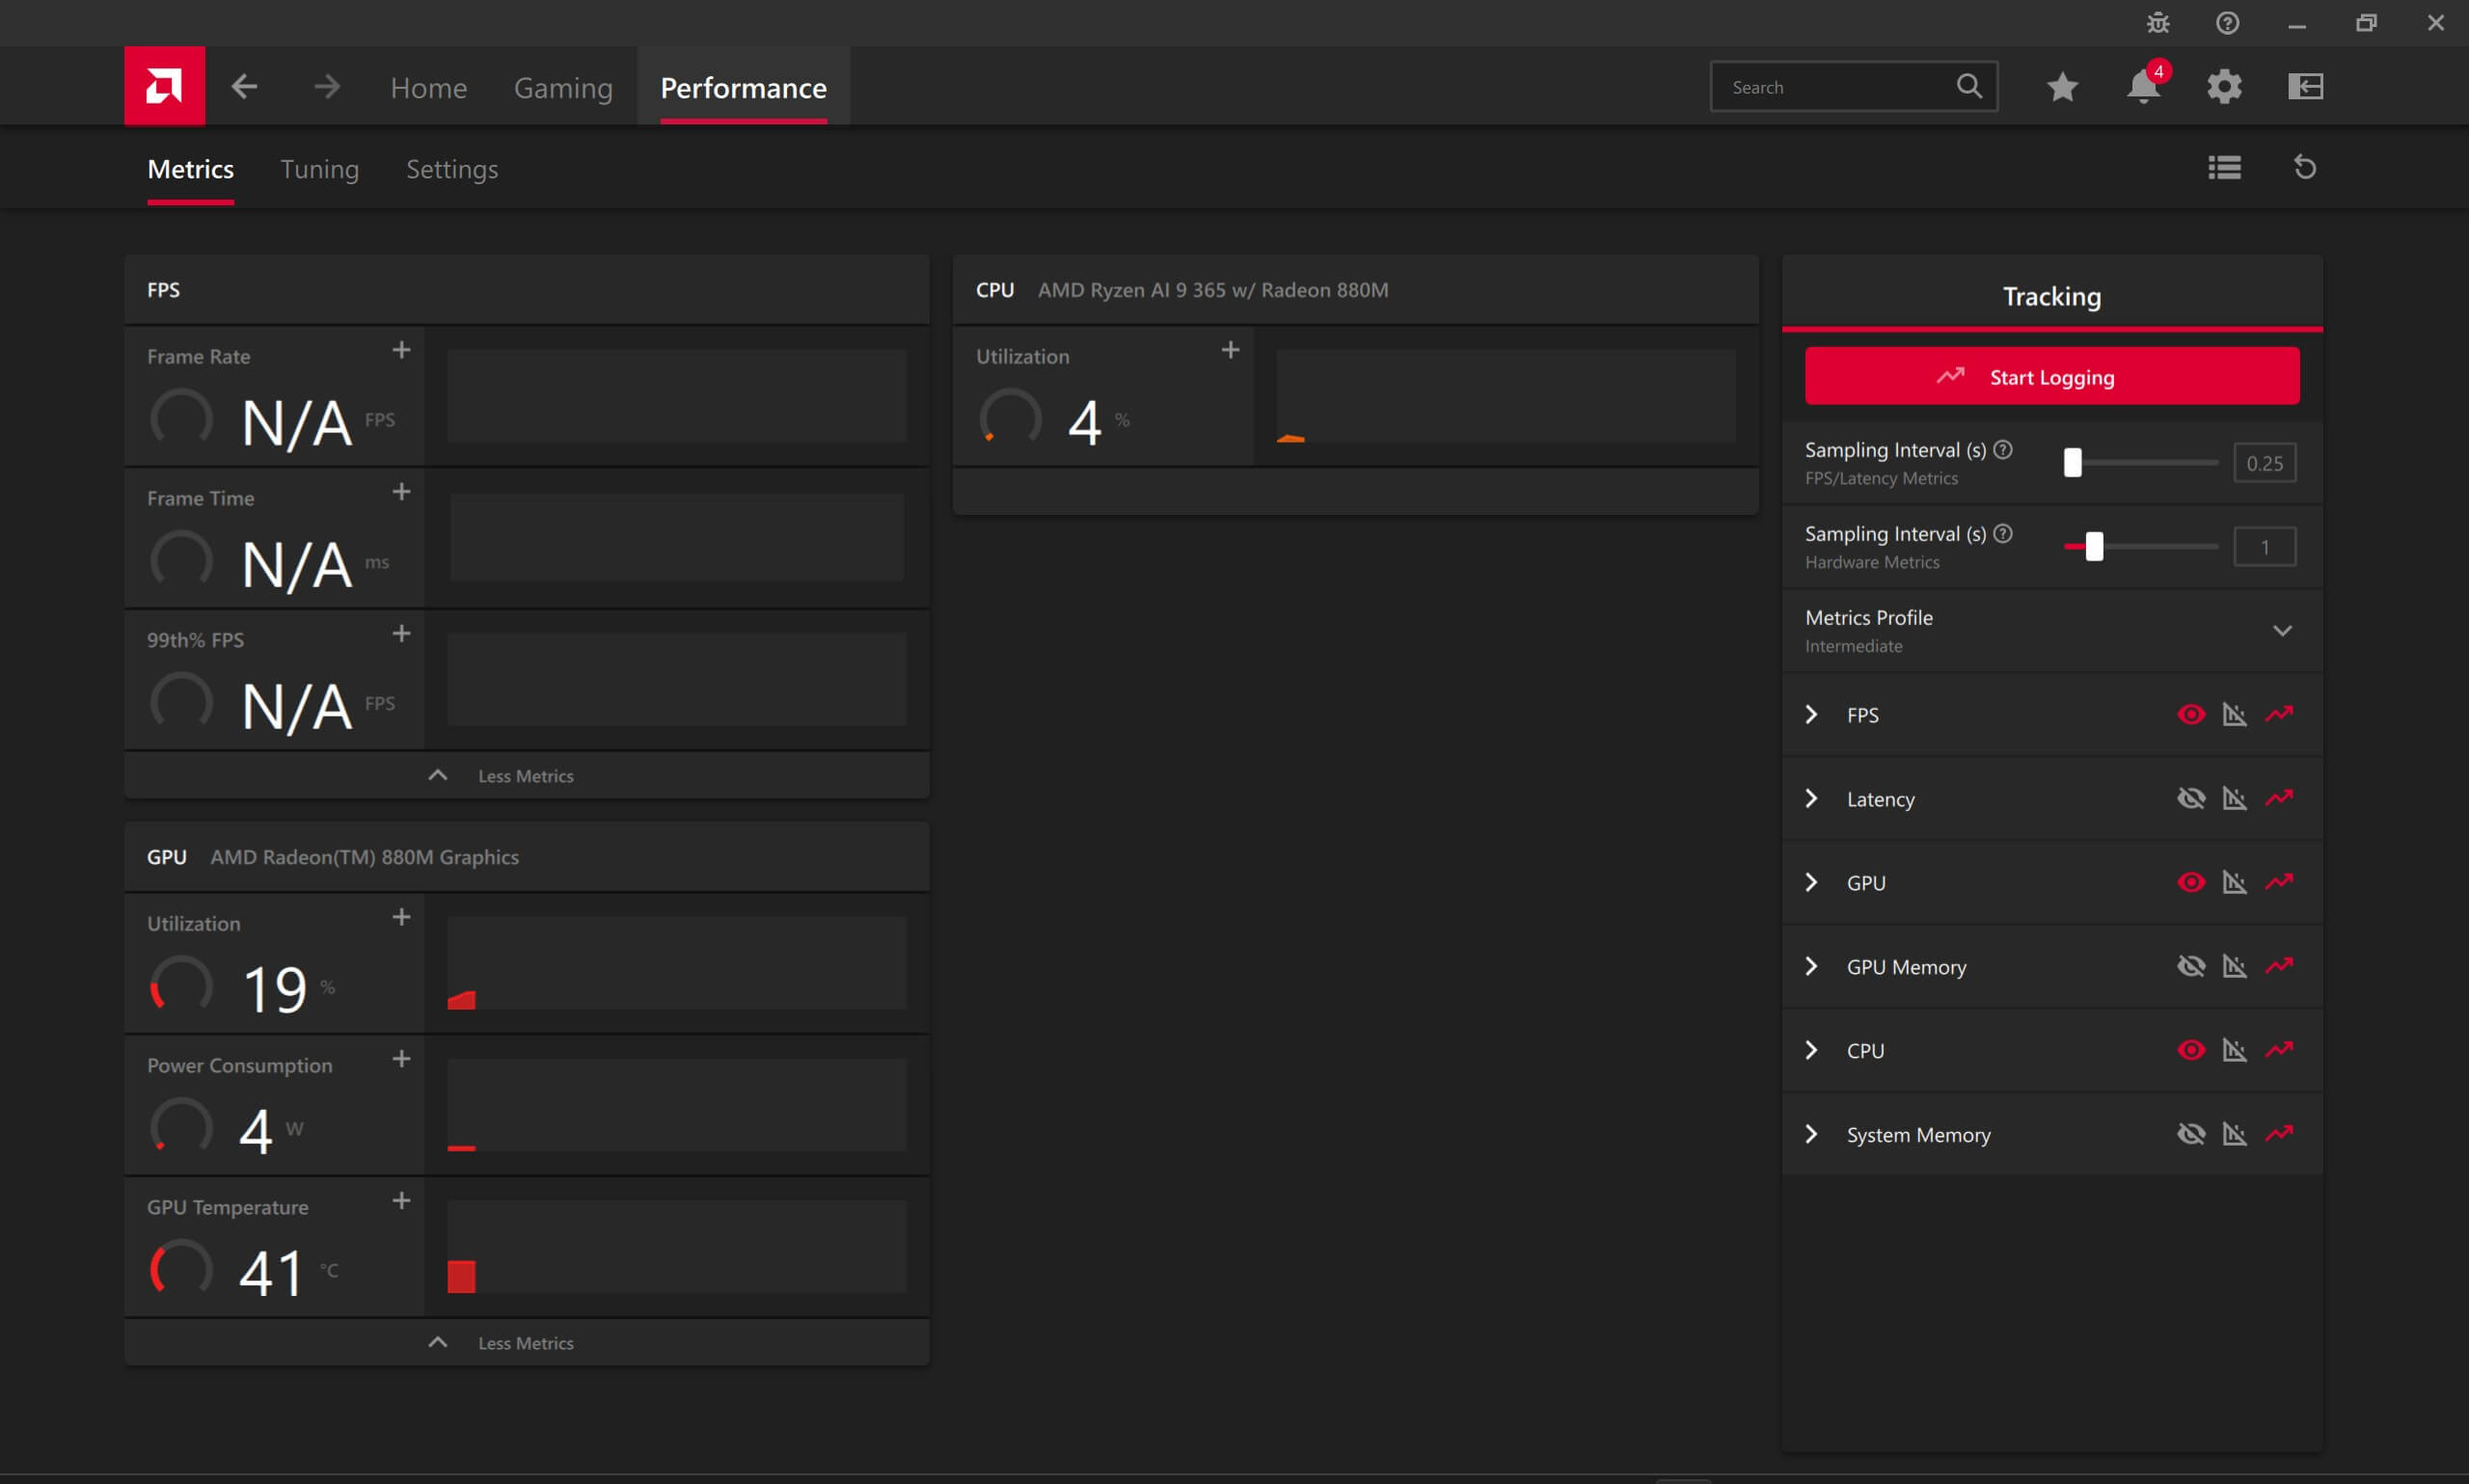The width and height of the screenshot is (2469, 1484).
Task: Go back with the left arrow
Action: pyautogui.click(x=244, y=87)
